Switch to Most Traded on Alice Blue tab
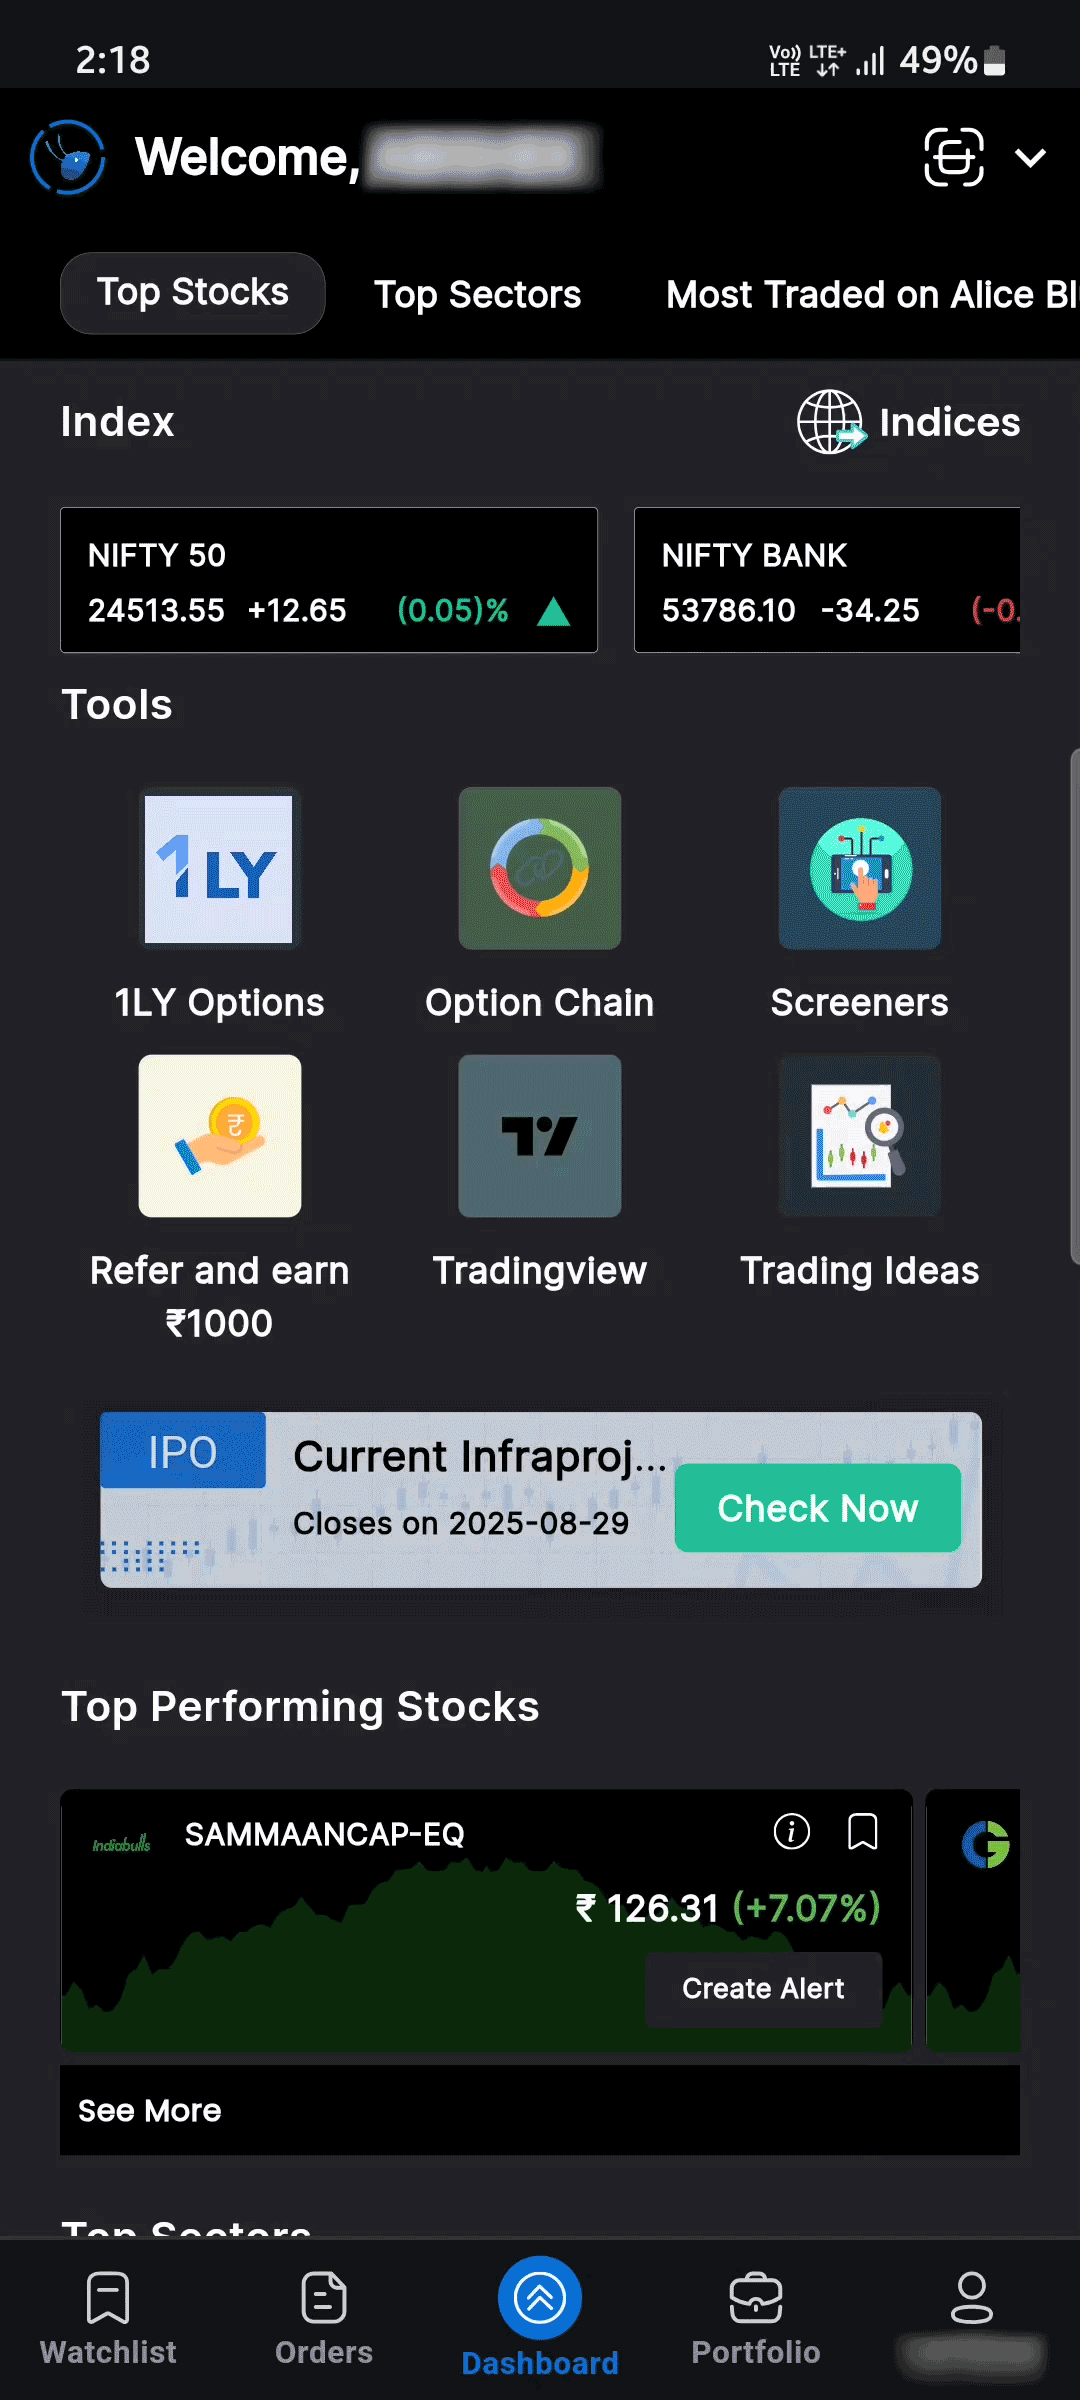Screen dimensions: 1080x2400 coord(870,294)
